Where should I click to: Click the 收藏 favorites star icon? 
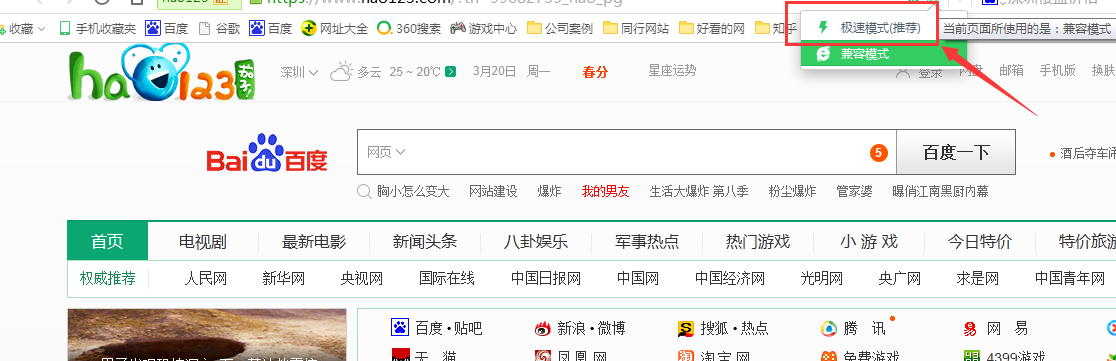[x=3, y=29]
